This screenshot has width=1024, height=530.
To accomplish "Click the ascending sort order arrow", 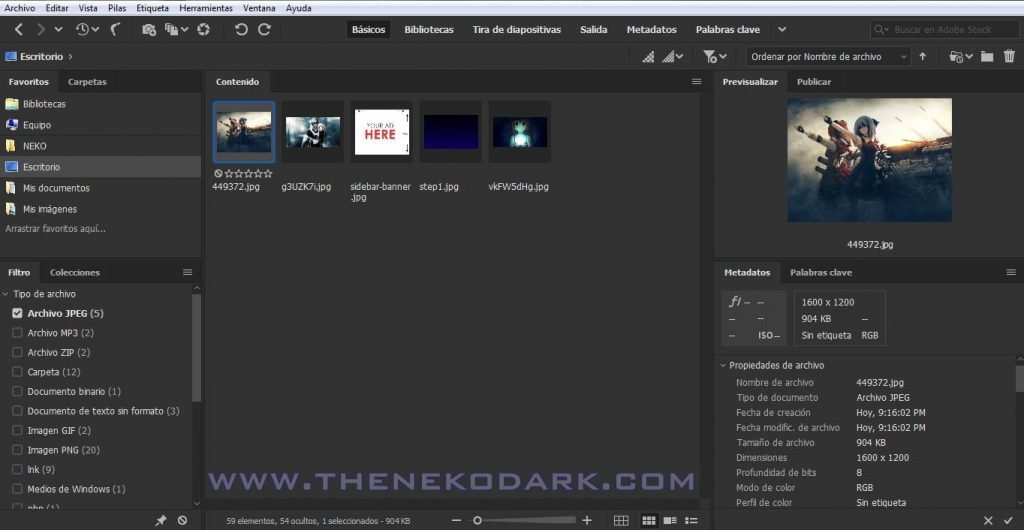I will click(x=922, y=57).
